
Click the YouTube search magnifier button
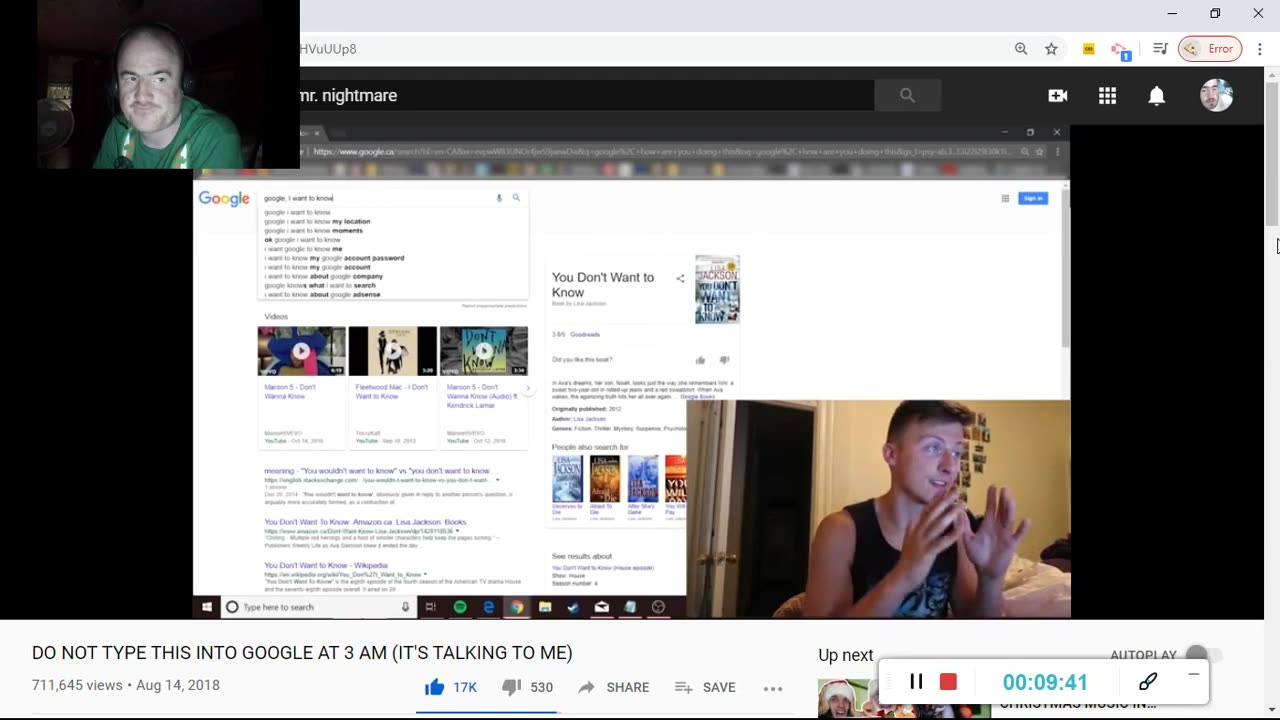907,95
